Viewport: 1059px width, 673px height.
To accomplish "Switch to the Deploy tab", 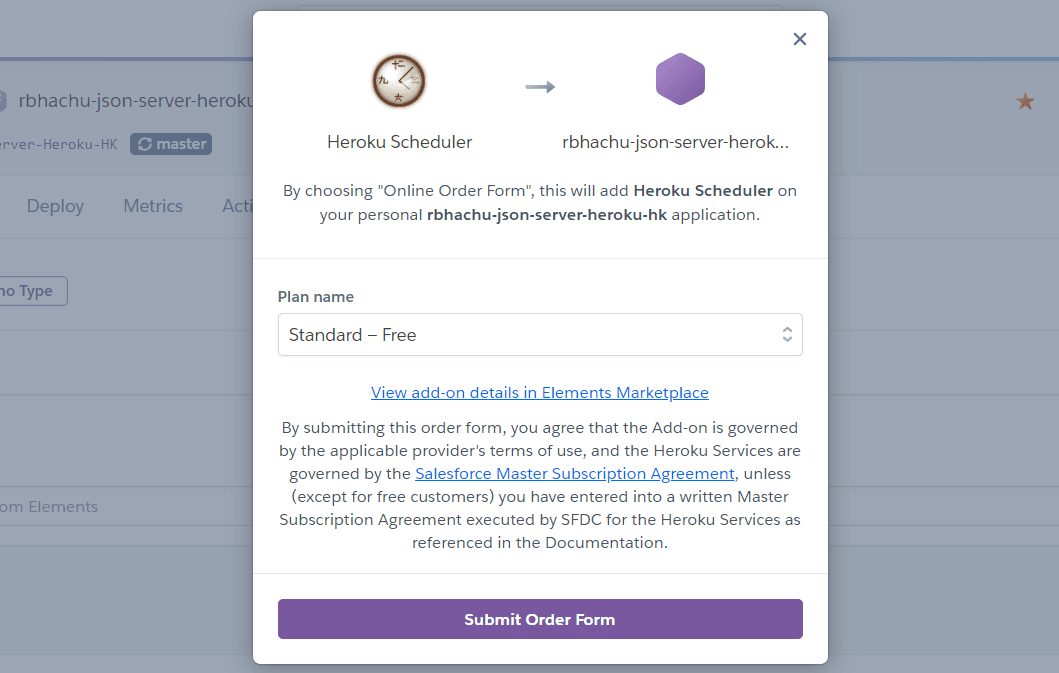I will point(55,206).
